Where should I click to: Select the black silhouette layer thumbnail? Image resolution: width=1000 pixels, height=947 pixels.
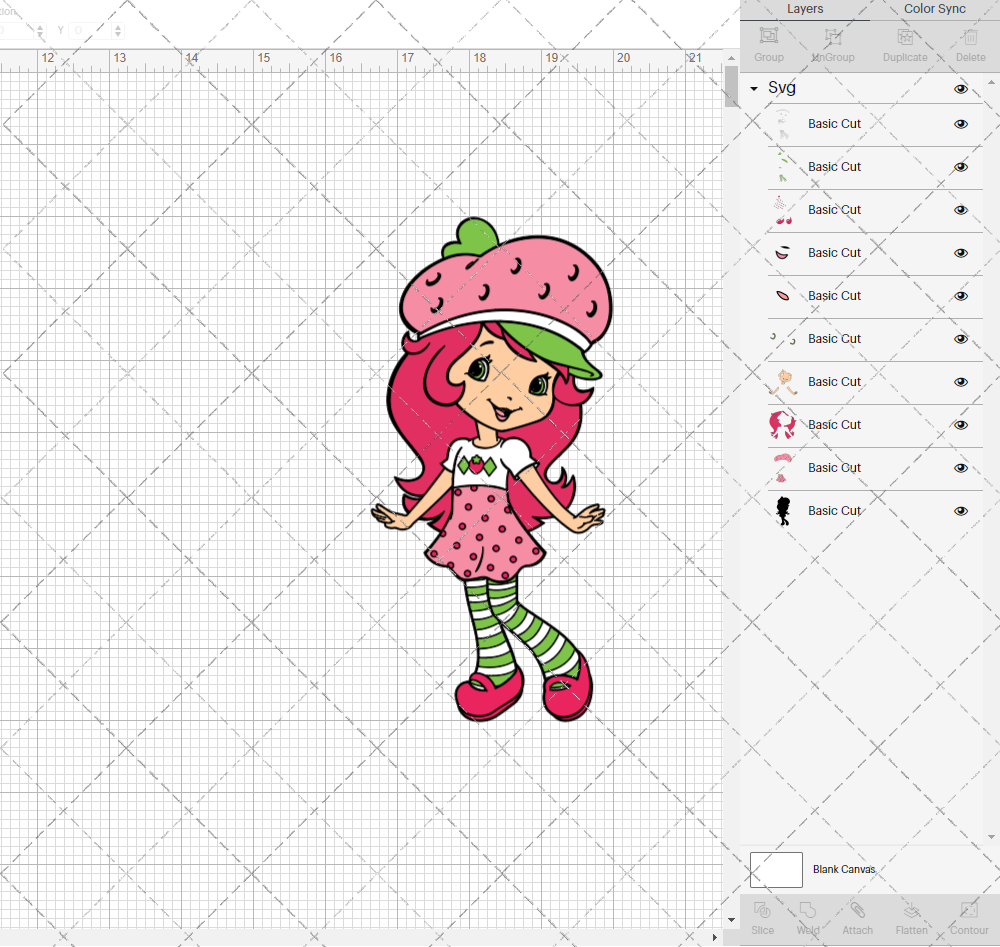click(783, 511)
